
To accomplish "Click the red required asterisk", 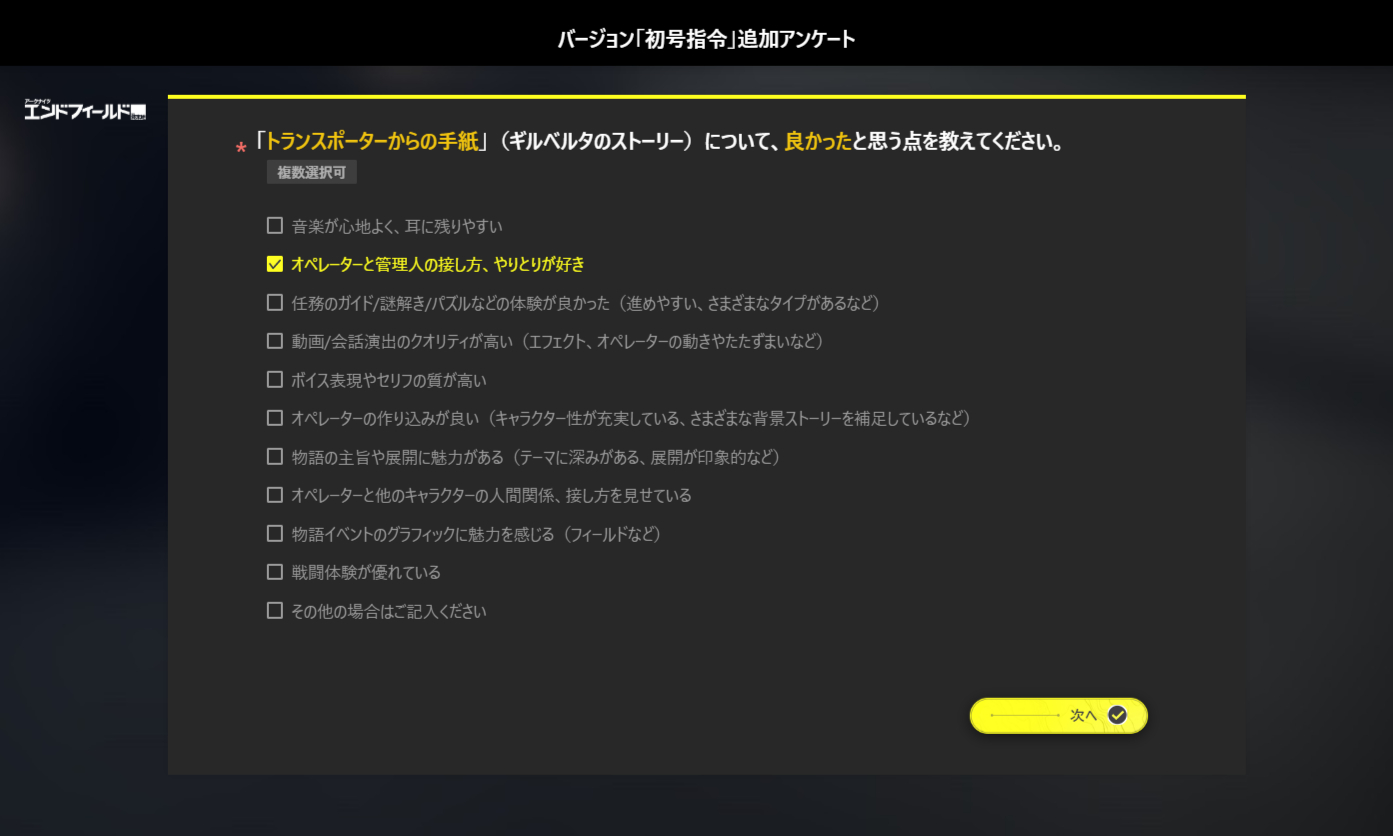I will click(240, 149).
